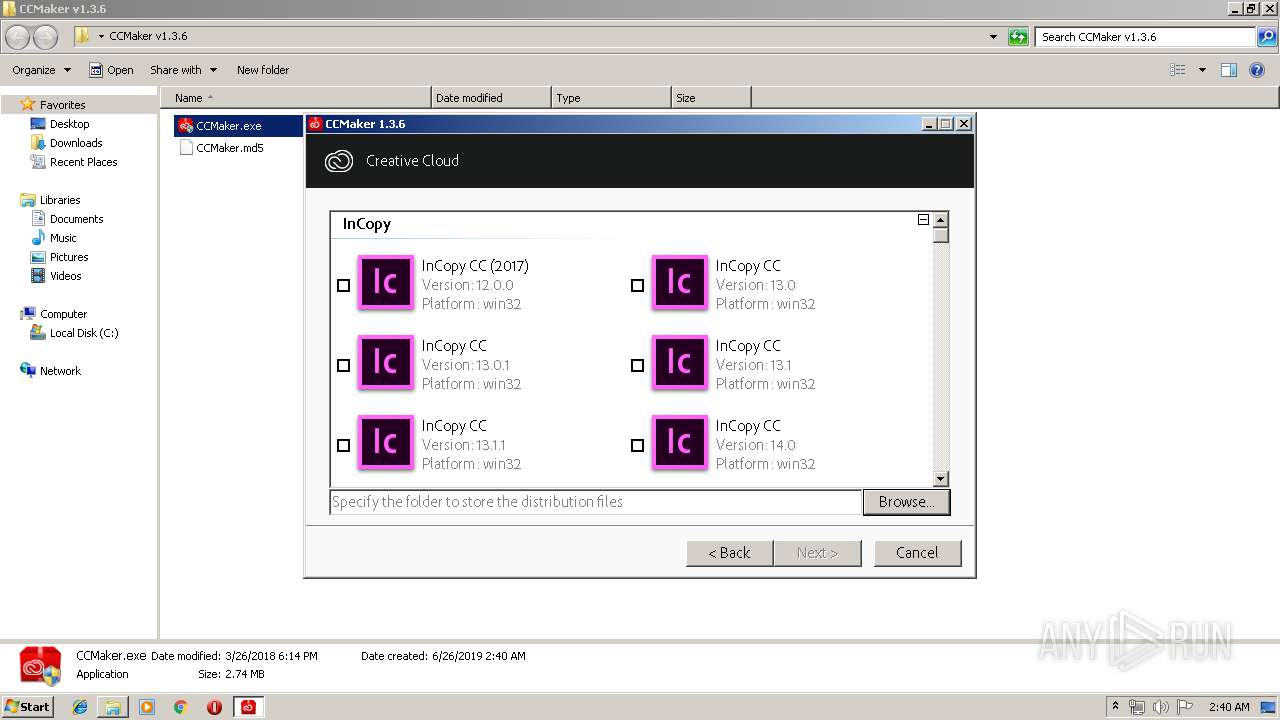Click the distribution folder path field
This screenshot has width=1280, height=720.
point(595,502)
